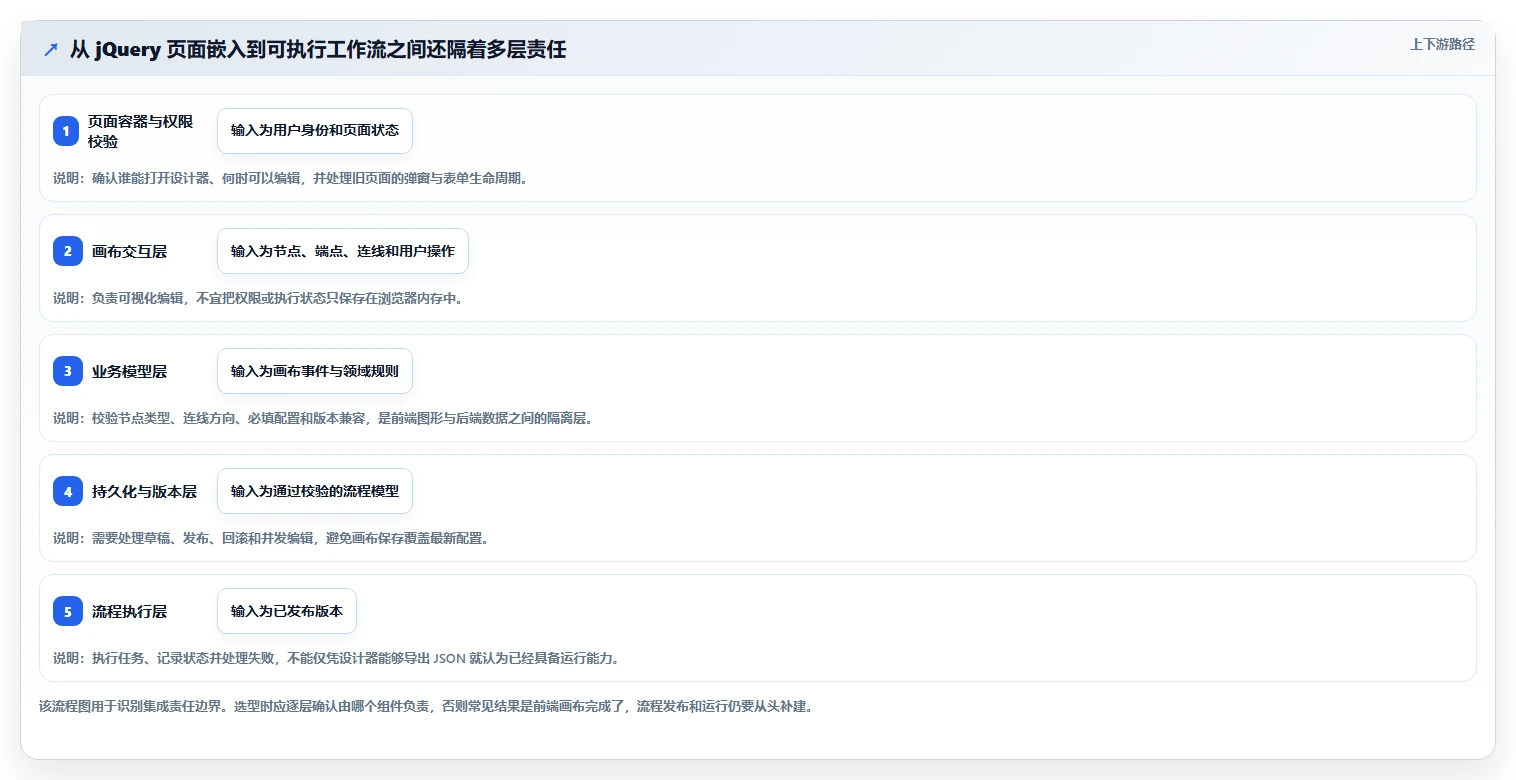Click the step 2 number badge
Screen dimensions: 1516x780
pos(67,251)
